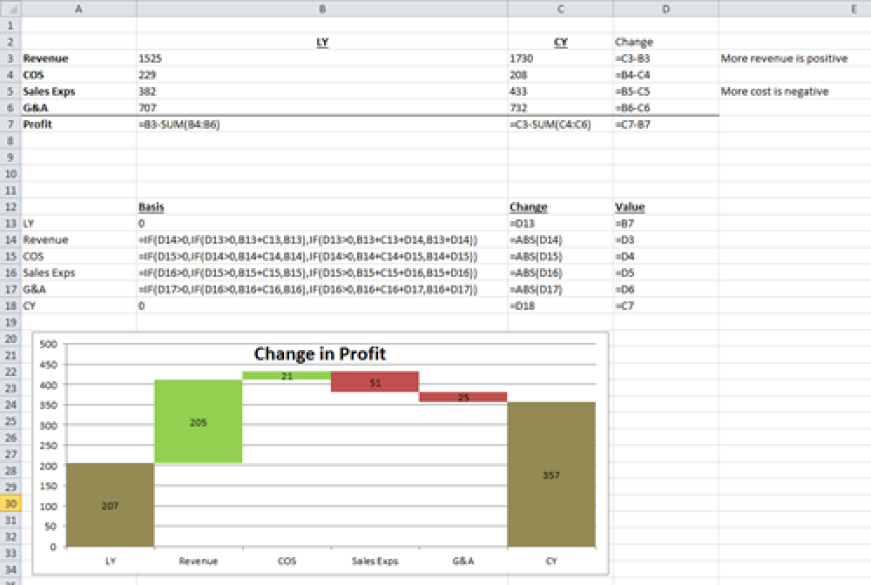Image resolution: width=871 pixels, height=585 pixels.
Task: Click the red G&A bar labeled 25
Action: [462, 397]
